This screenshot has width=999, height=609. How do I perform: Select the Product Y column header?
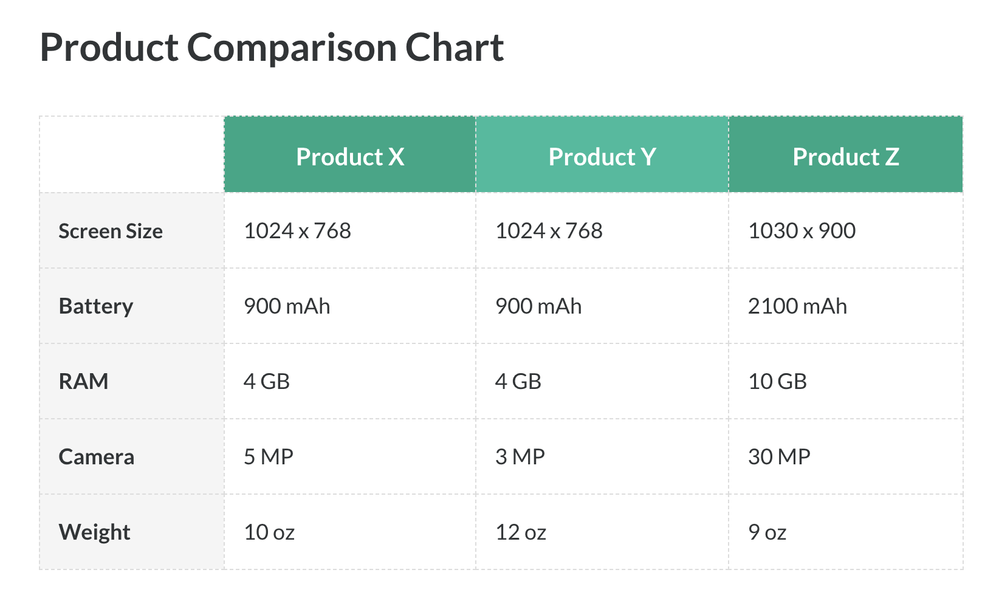[602, 157]
